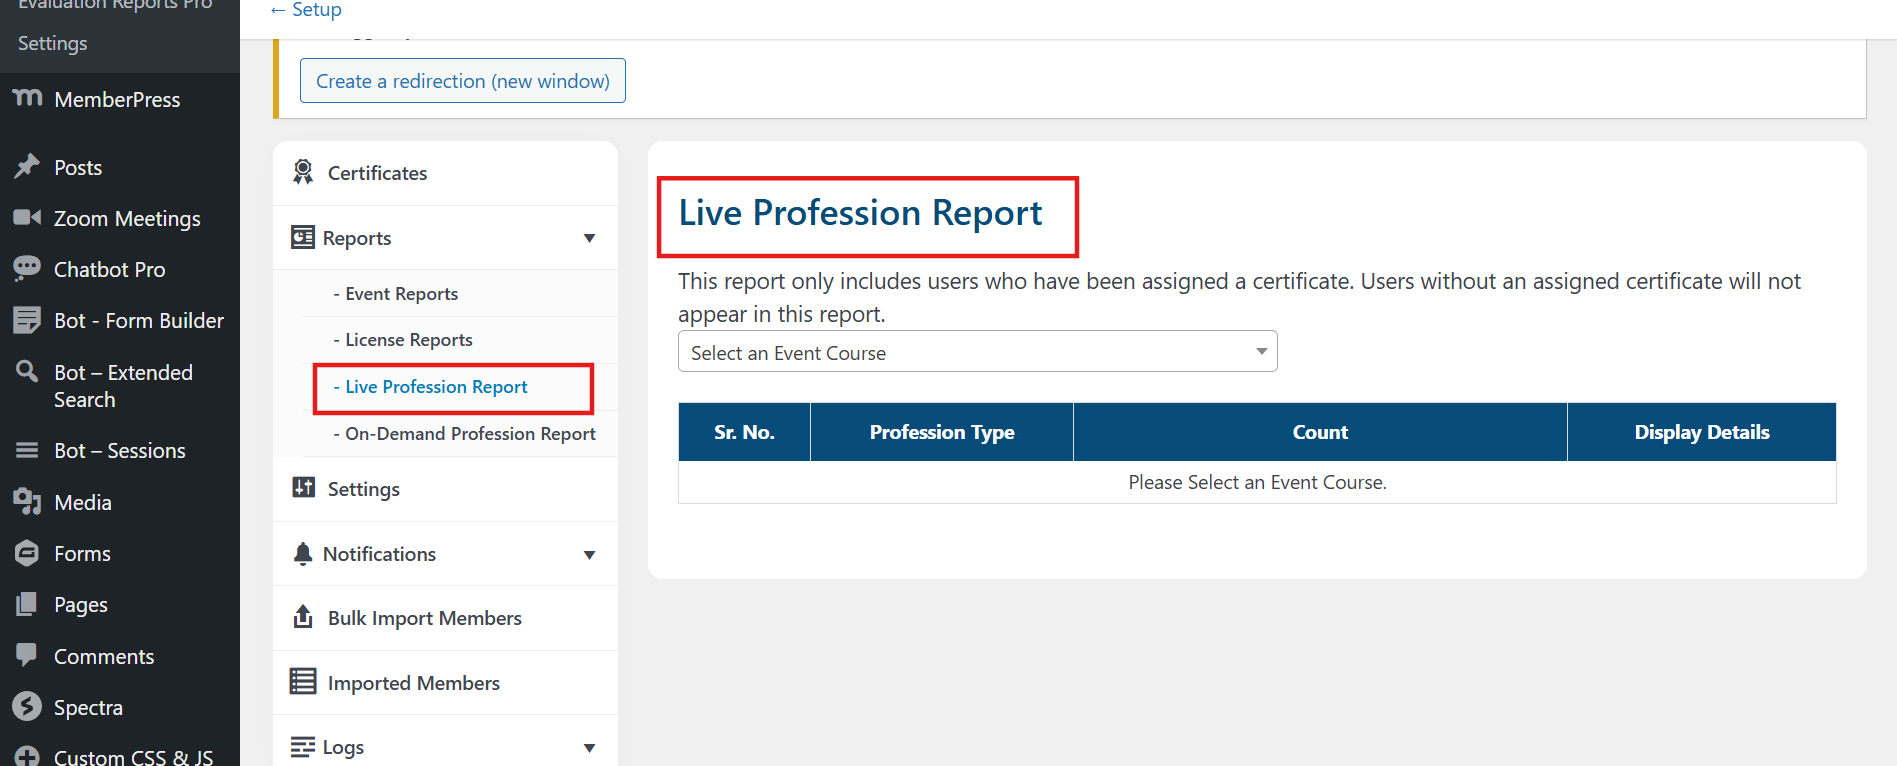Open Settings under Evaluation Reports Pro
The image size is (1897, 766).
[x=53, y=44]
